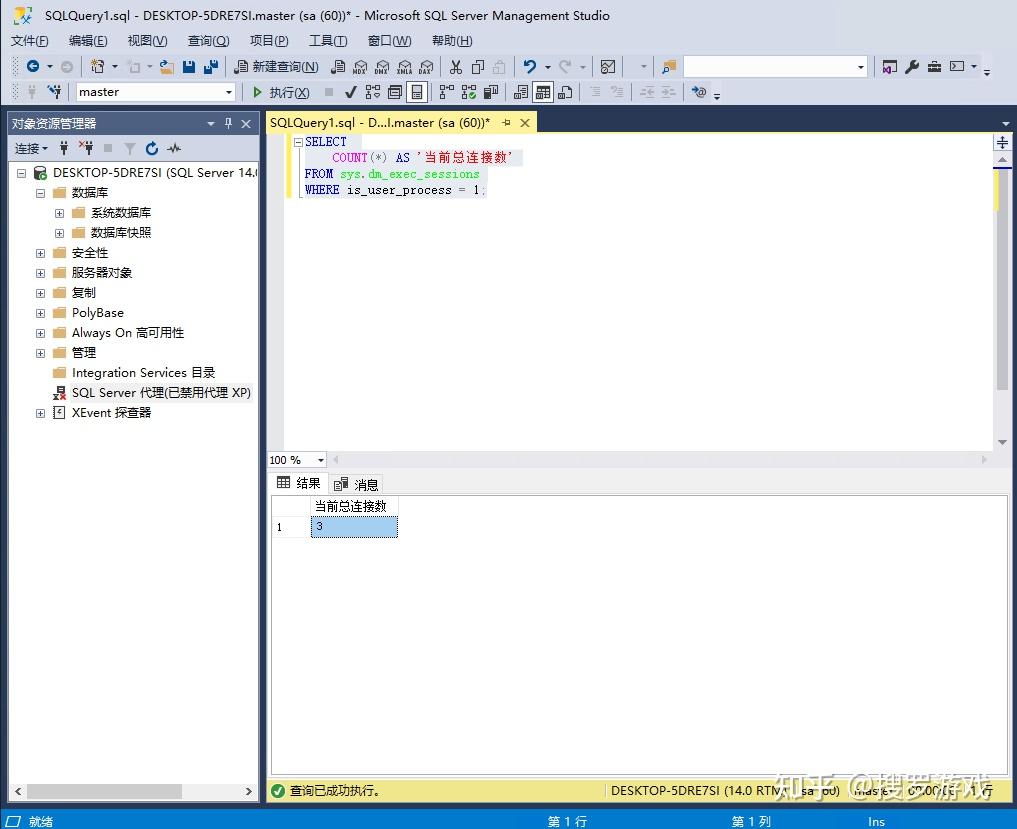1017x829 pixels.
Task: Click the 执行(X) button
Action: coord(281,92)
